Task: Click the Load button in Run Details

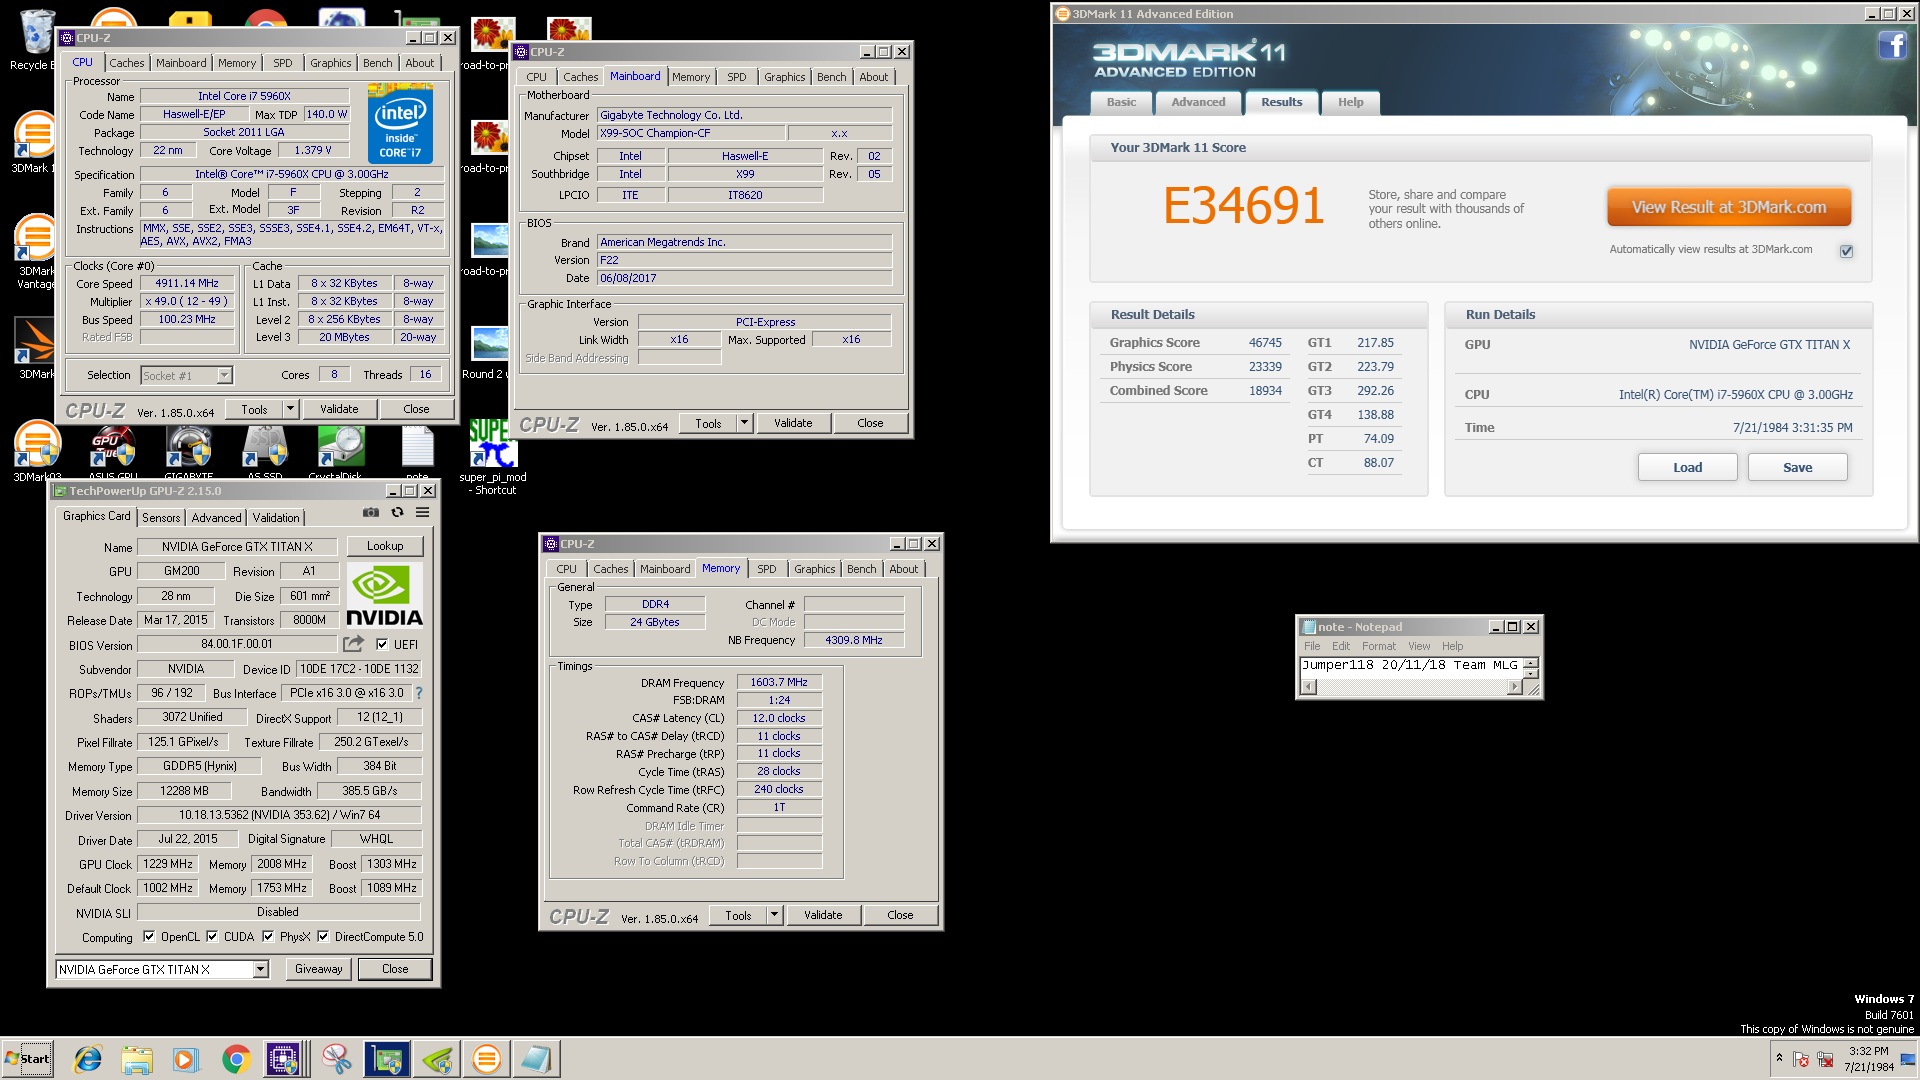Action: point(1687,467)
